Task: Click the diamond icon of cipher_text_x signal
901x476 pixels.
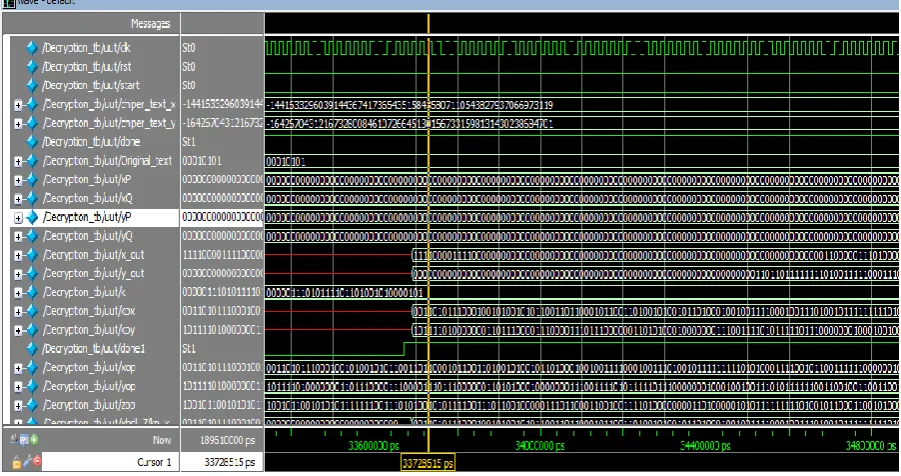Action: (x=32, y=105)
